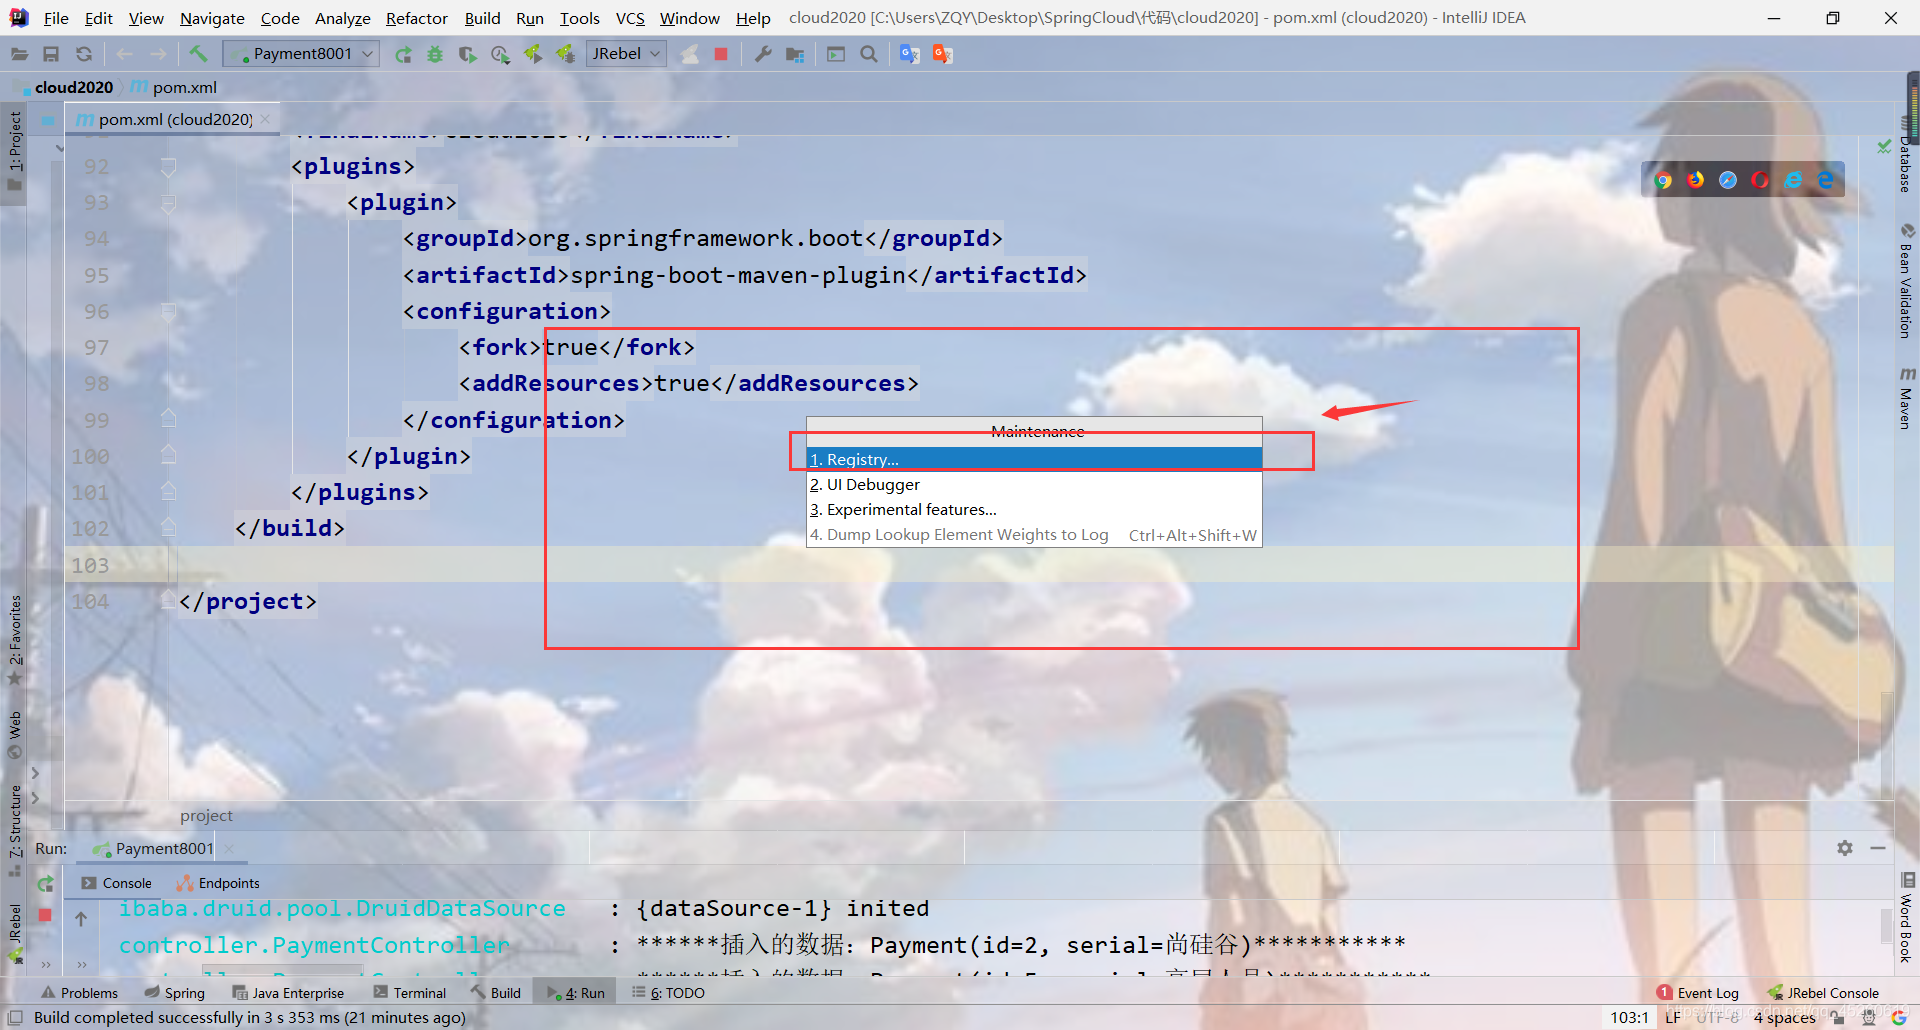Open in Firefox browser icon

coord(1696,180)
